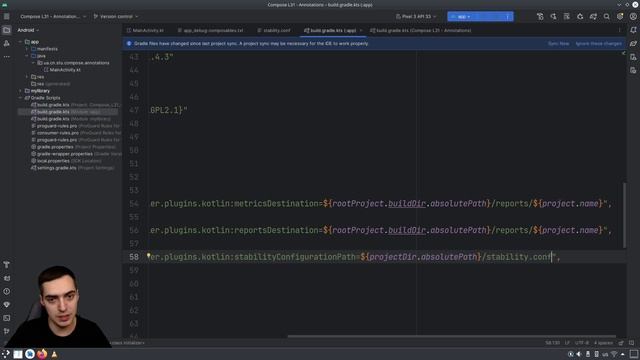Screen dimensions: 640x360
Task: Expand the manifests folder
Action: coord(27,49)
